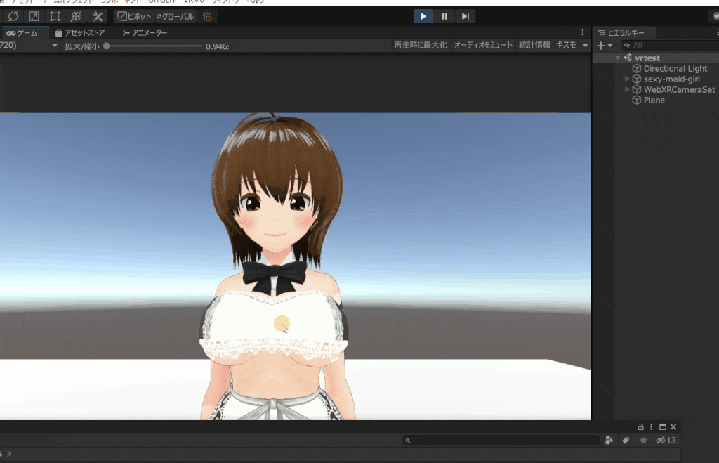Click the Mute Audio button
The height and width of the screenshot is (463, 719).
tap(483, 45)
